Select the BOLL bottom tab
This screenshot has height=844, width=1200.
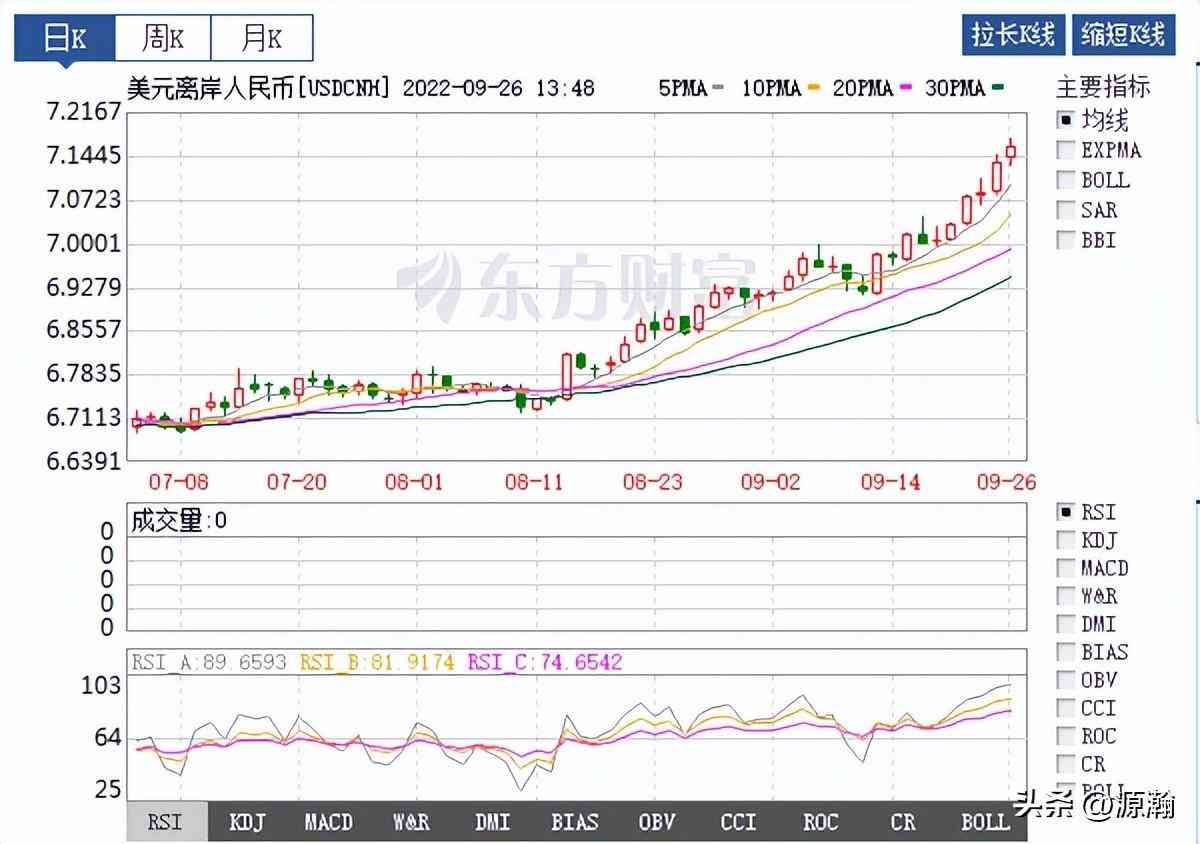[985, 822]
